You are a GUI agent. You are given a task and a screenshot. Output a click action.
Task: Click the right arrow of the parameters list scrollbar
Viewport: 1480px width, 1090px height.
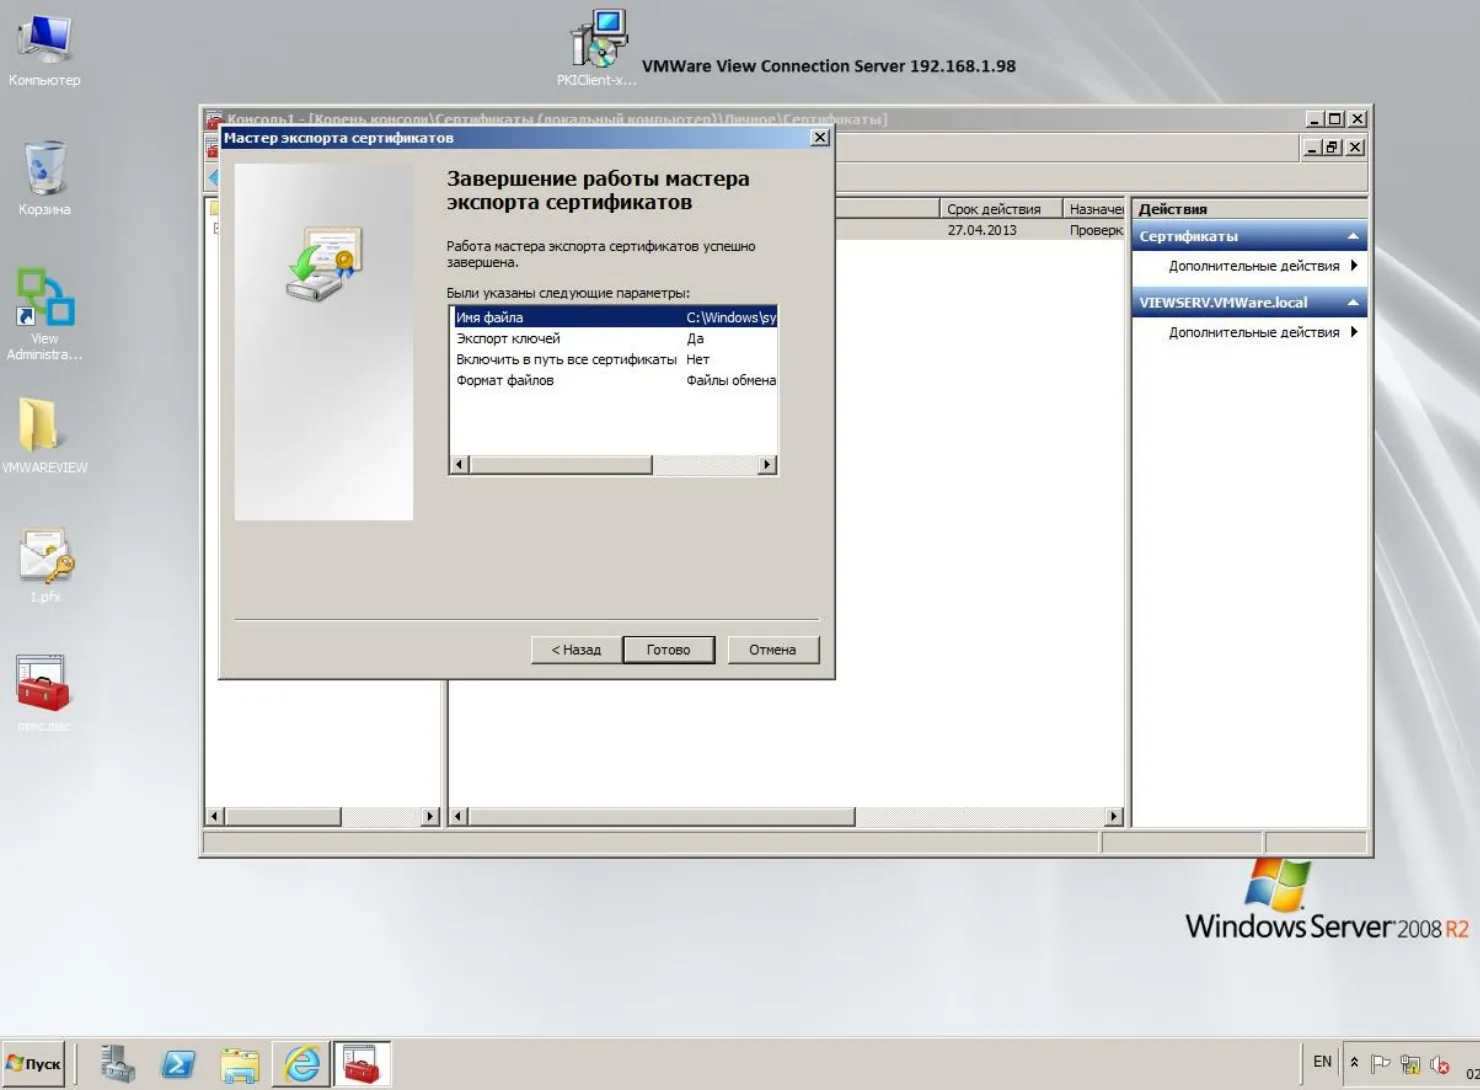pos(767,464)
